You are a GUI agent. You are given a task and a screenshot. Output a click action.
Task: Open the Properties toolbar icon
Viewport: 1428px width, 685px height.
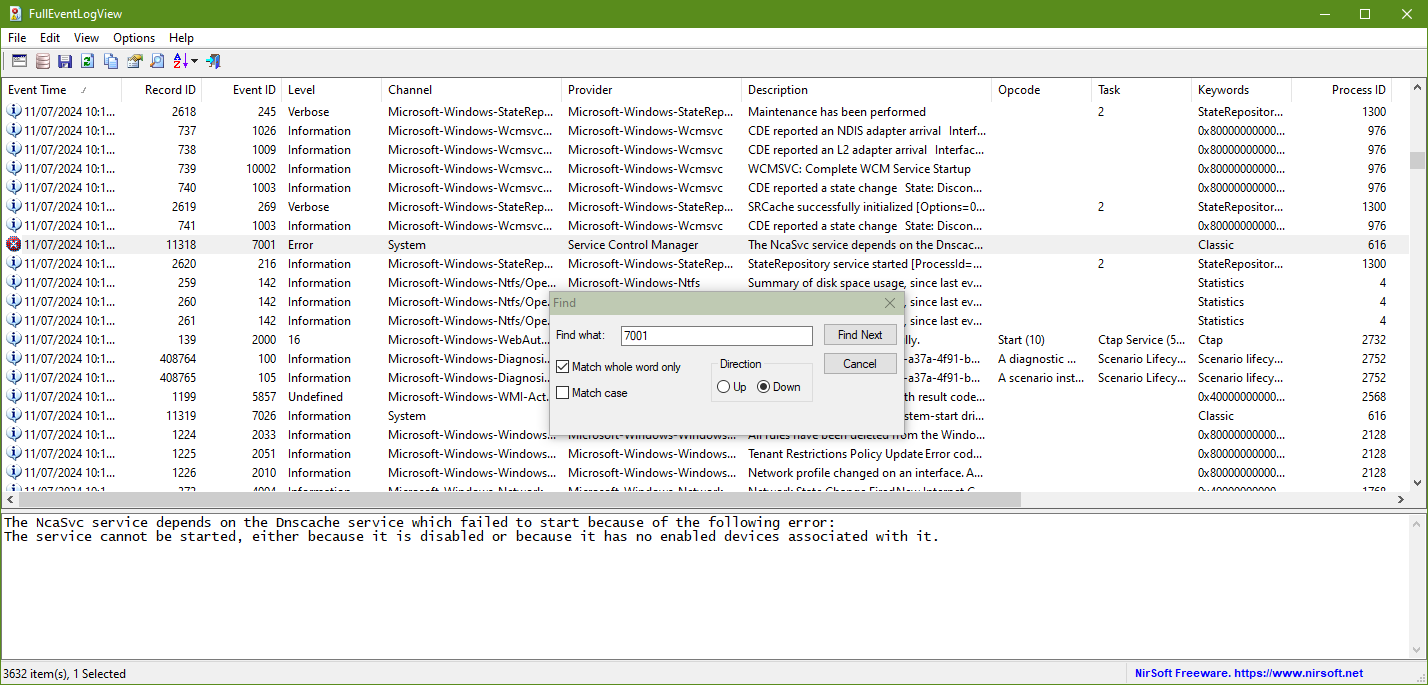point(134,61)
